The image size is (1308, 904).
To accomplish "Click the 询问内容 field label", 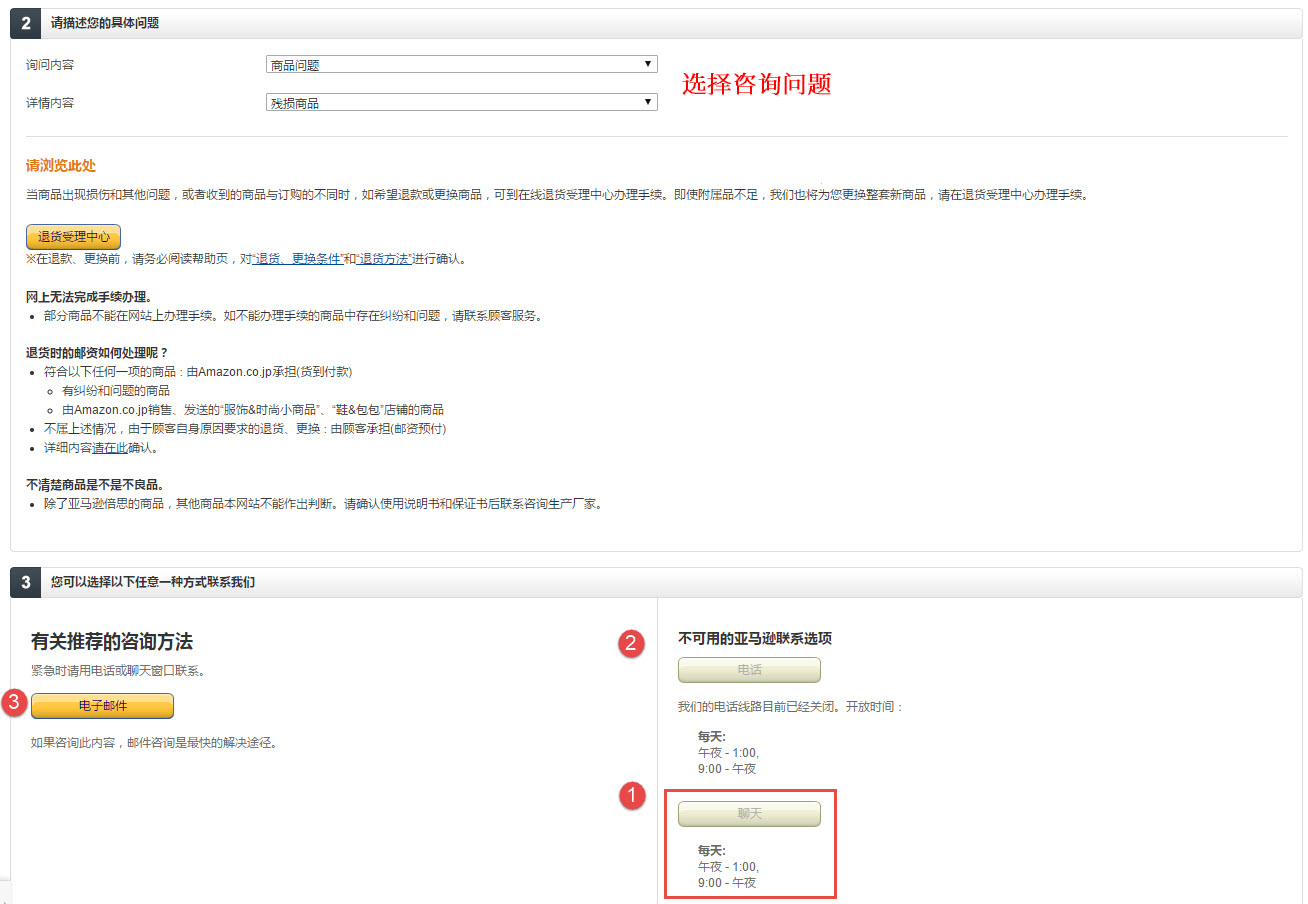I will tap(50, 65).
